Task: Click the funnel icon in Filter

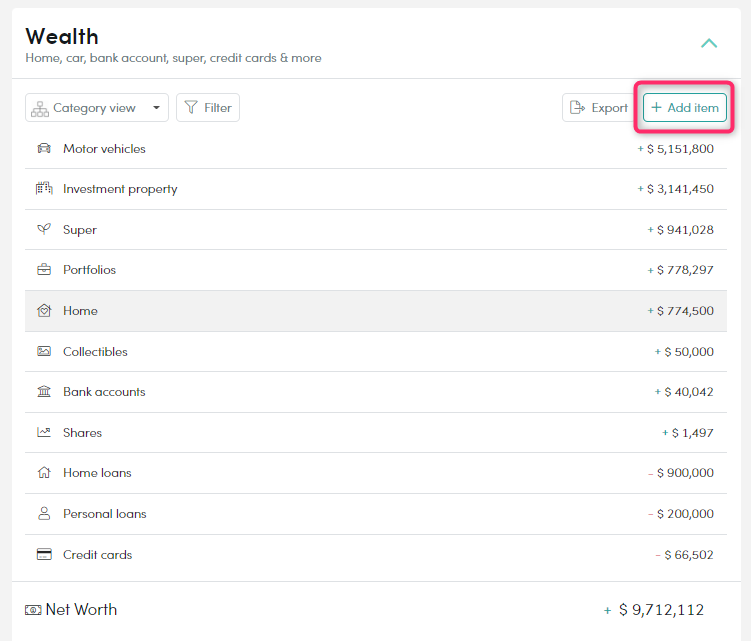Action: (191, 107)
